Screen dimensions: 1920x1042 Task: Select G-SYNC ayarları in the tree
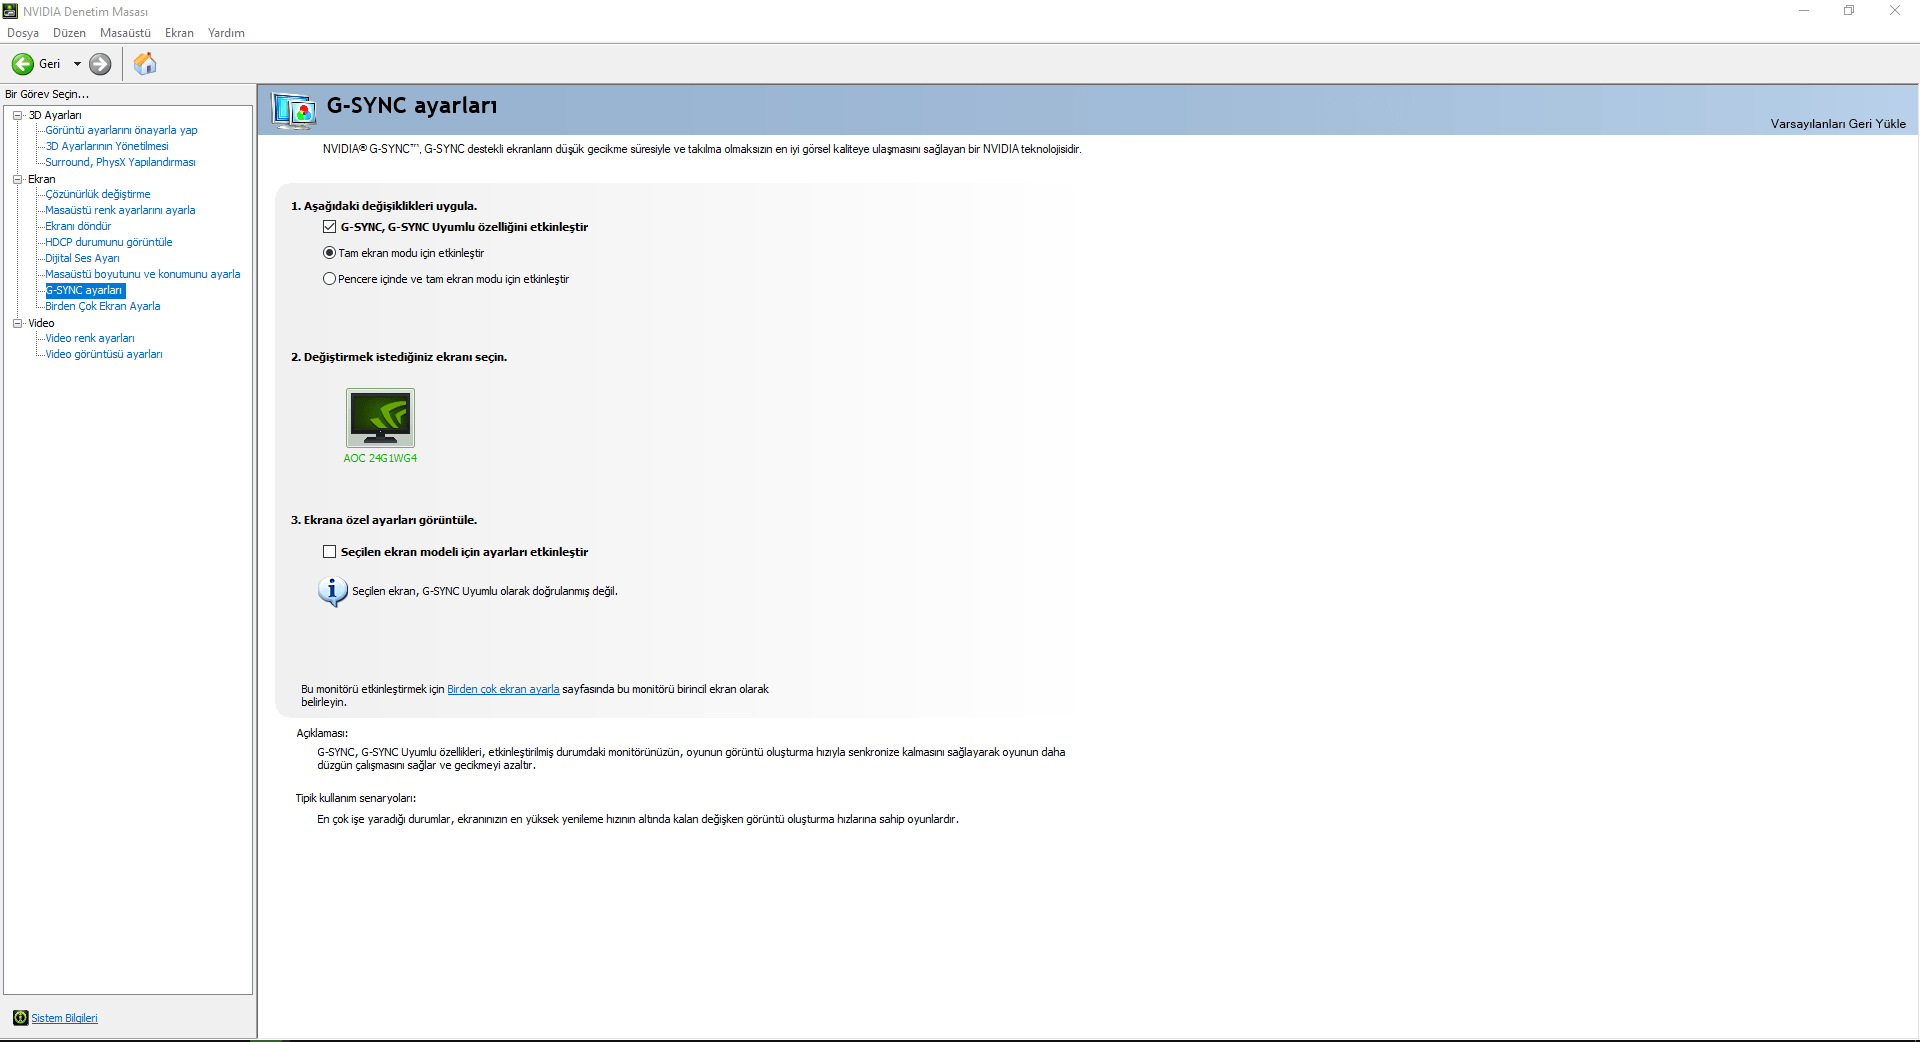pyautogui.click(x=85, y=290)
